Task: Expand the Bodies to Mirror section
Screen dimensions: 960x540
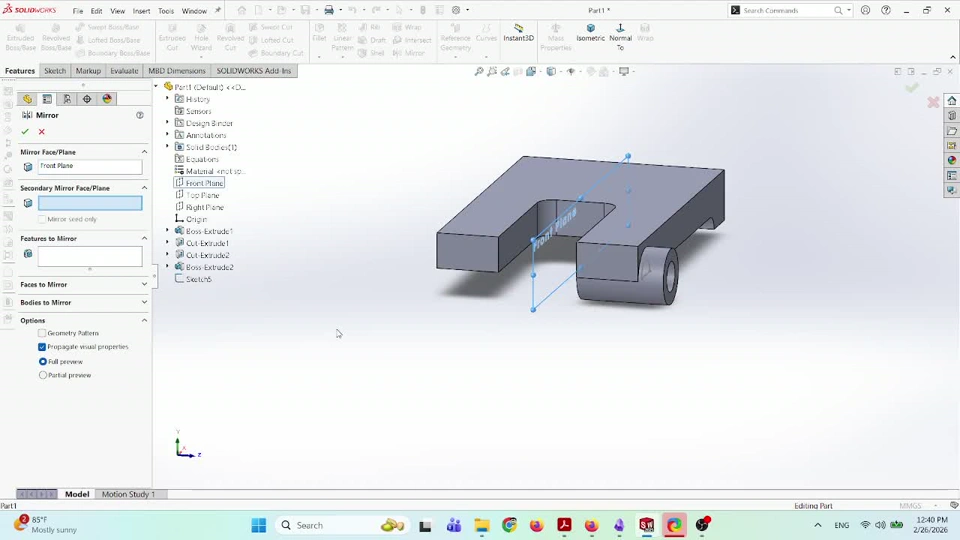Action: tap(144, 302)
